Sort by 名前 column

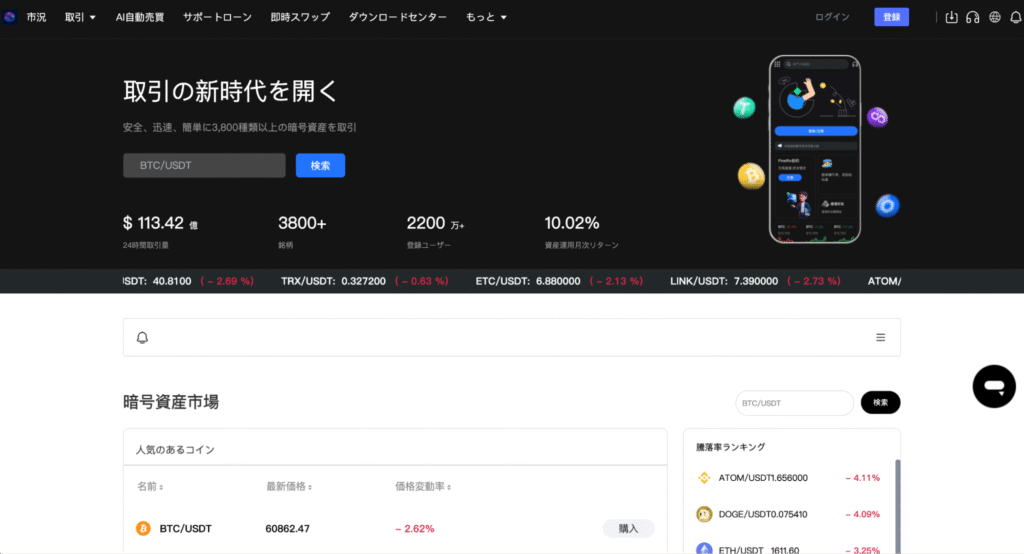pos(150,487)
